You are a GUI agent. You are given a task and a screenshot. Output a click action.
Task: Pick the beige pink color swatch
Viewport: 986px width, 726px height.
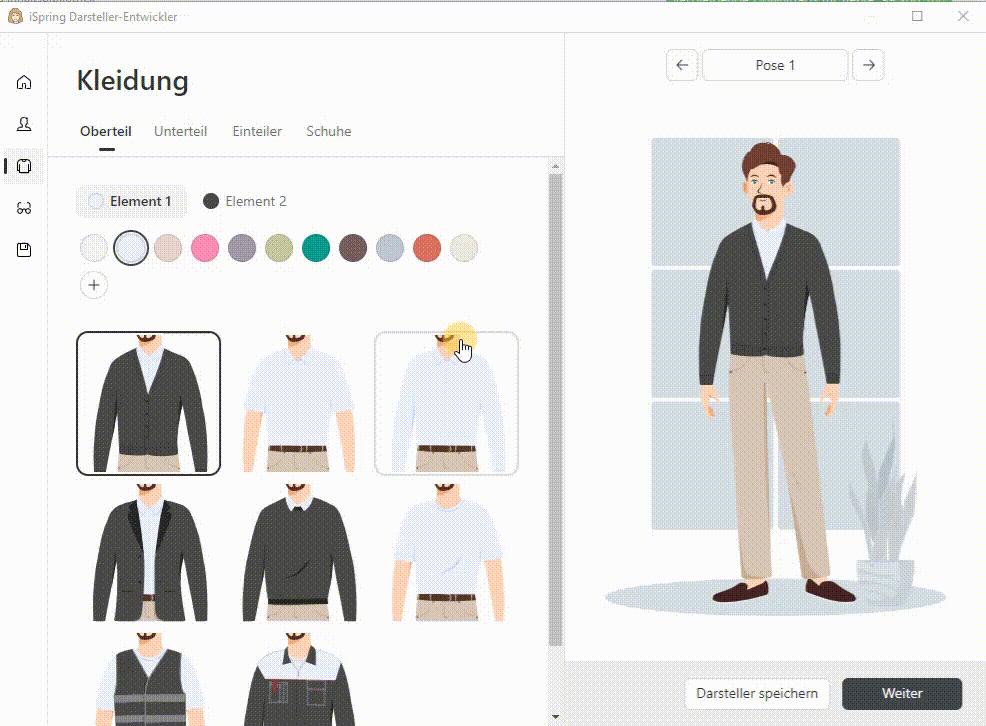click(x=168, y=248)
